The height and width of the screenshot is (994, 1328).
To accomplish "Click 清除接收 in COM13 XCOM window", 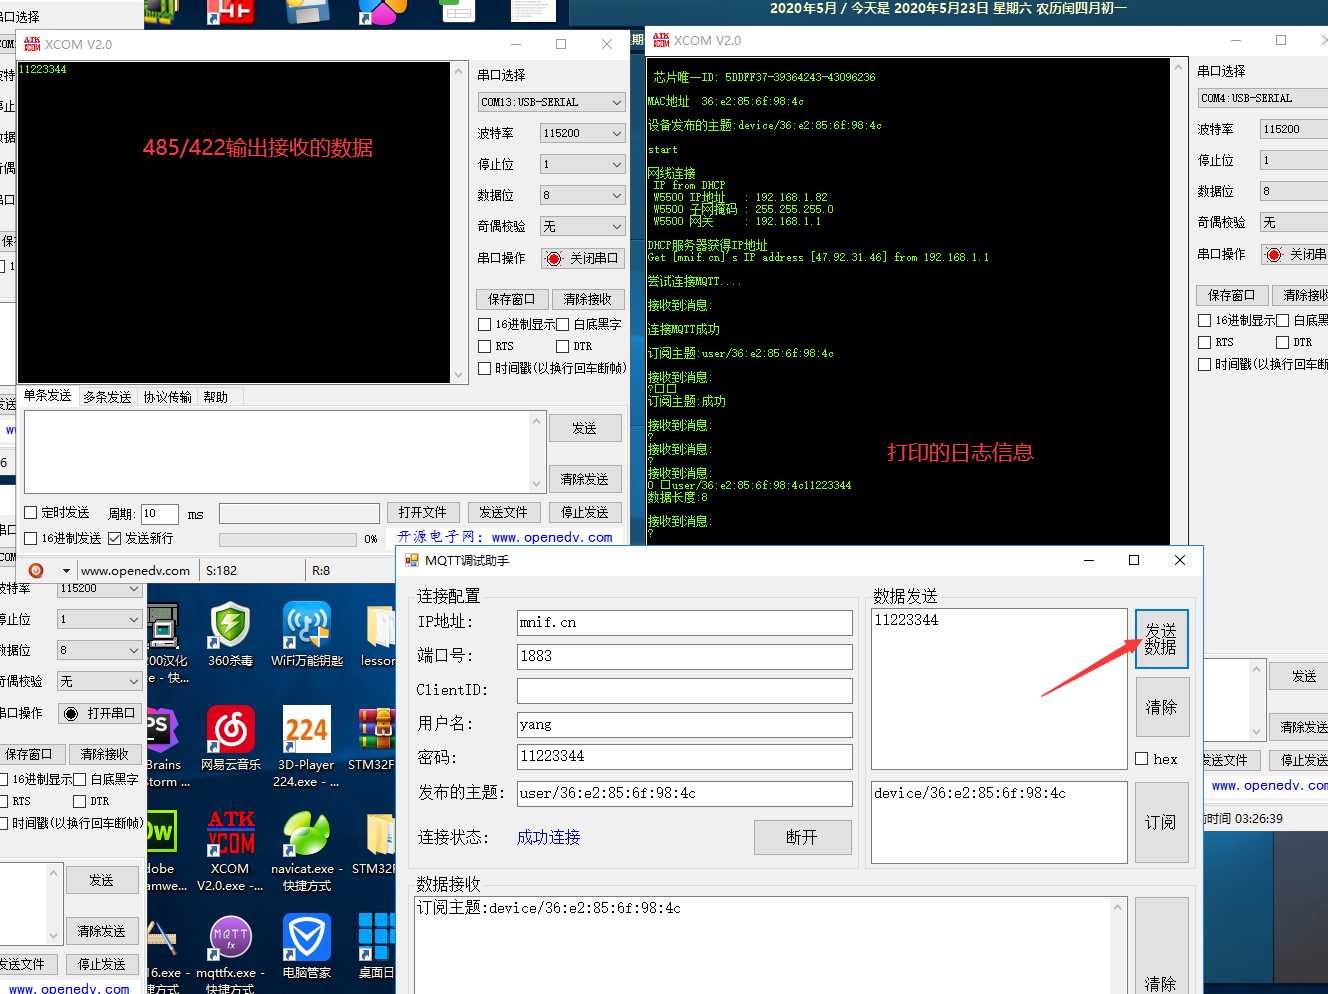I will 588,299.
